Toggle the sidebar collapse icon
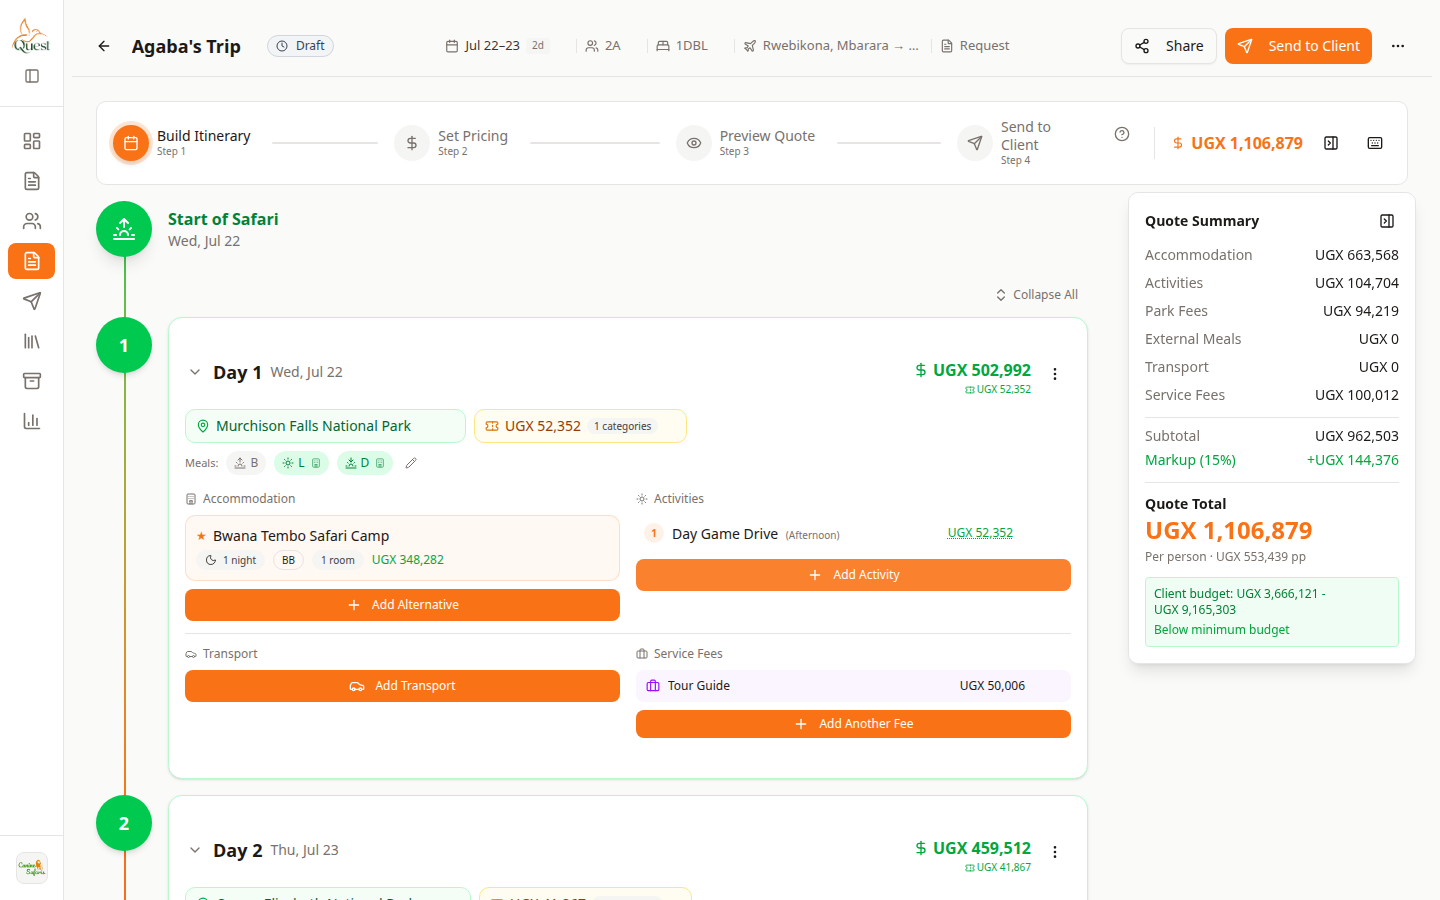This screenshot has width=1440, height=900. [x=32, y=76]
